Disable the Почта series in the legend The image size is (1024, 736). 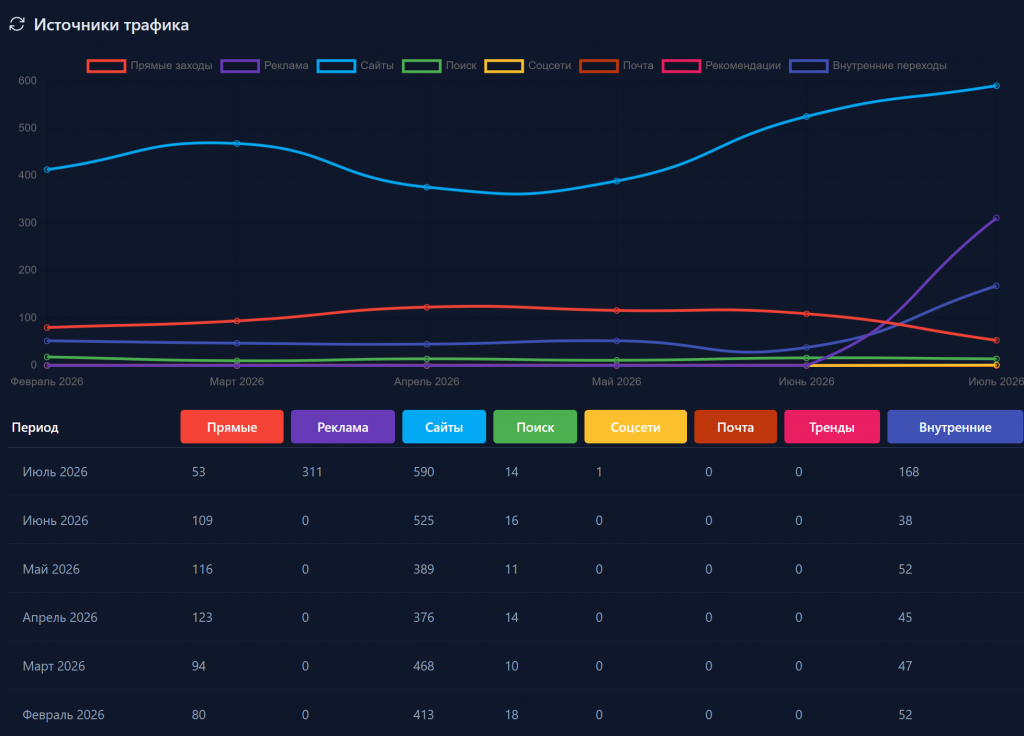click(x=616, y=66)
